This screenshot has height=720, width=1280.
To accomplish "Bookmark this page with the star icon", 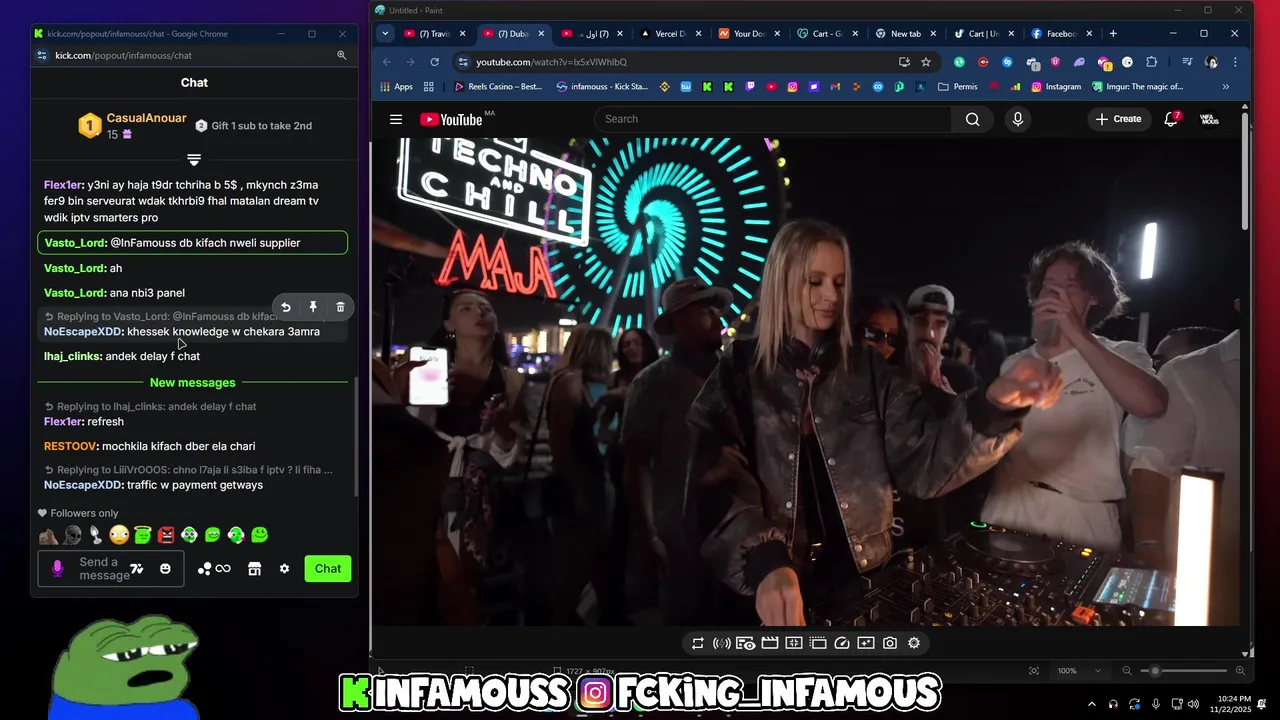I will 926,62.
